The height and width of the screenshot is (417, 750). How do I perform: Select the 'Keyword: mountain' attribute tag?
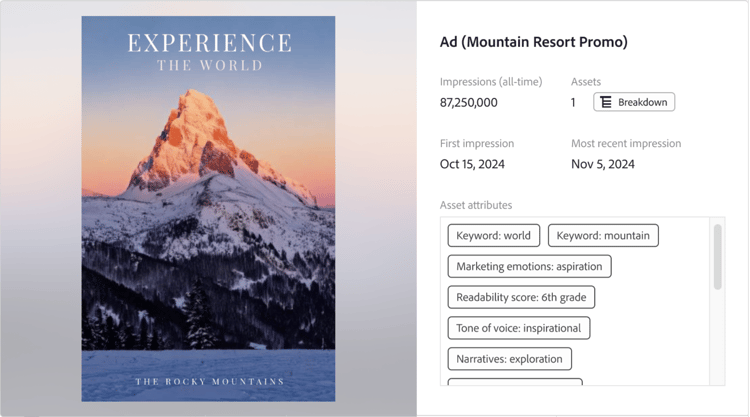tap(603, 236)
